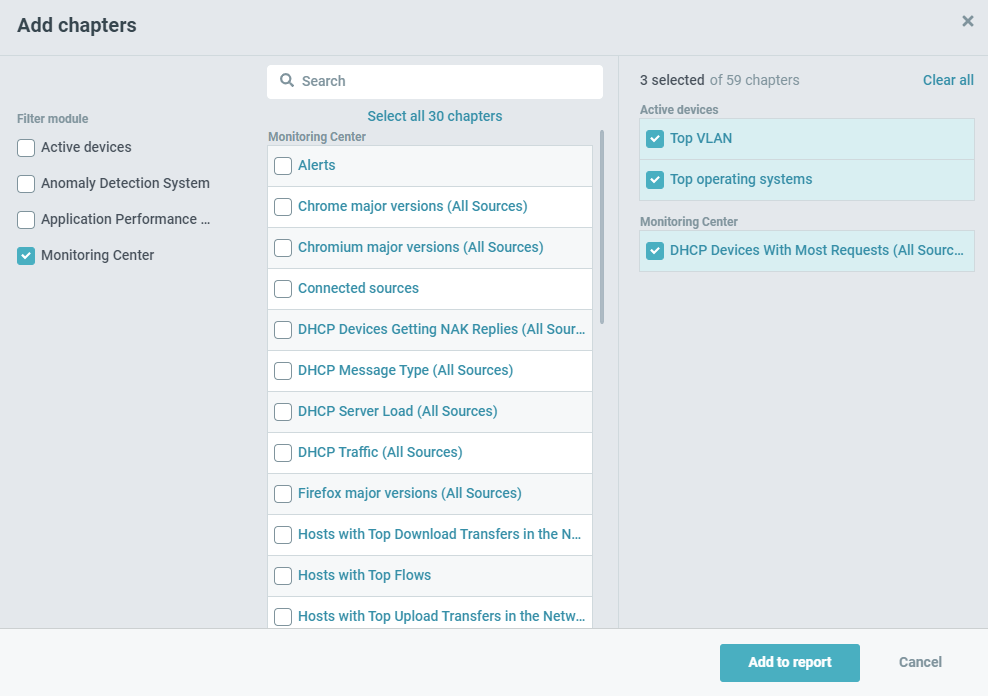
Task: Remove Top operating systems from selection
Action: [x=655, y=180]
